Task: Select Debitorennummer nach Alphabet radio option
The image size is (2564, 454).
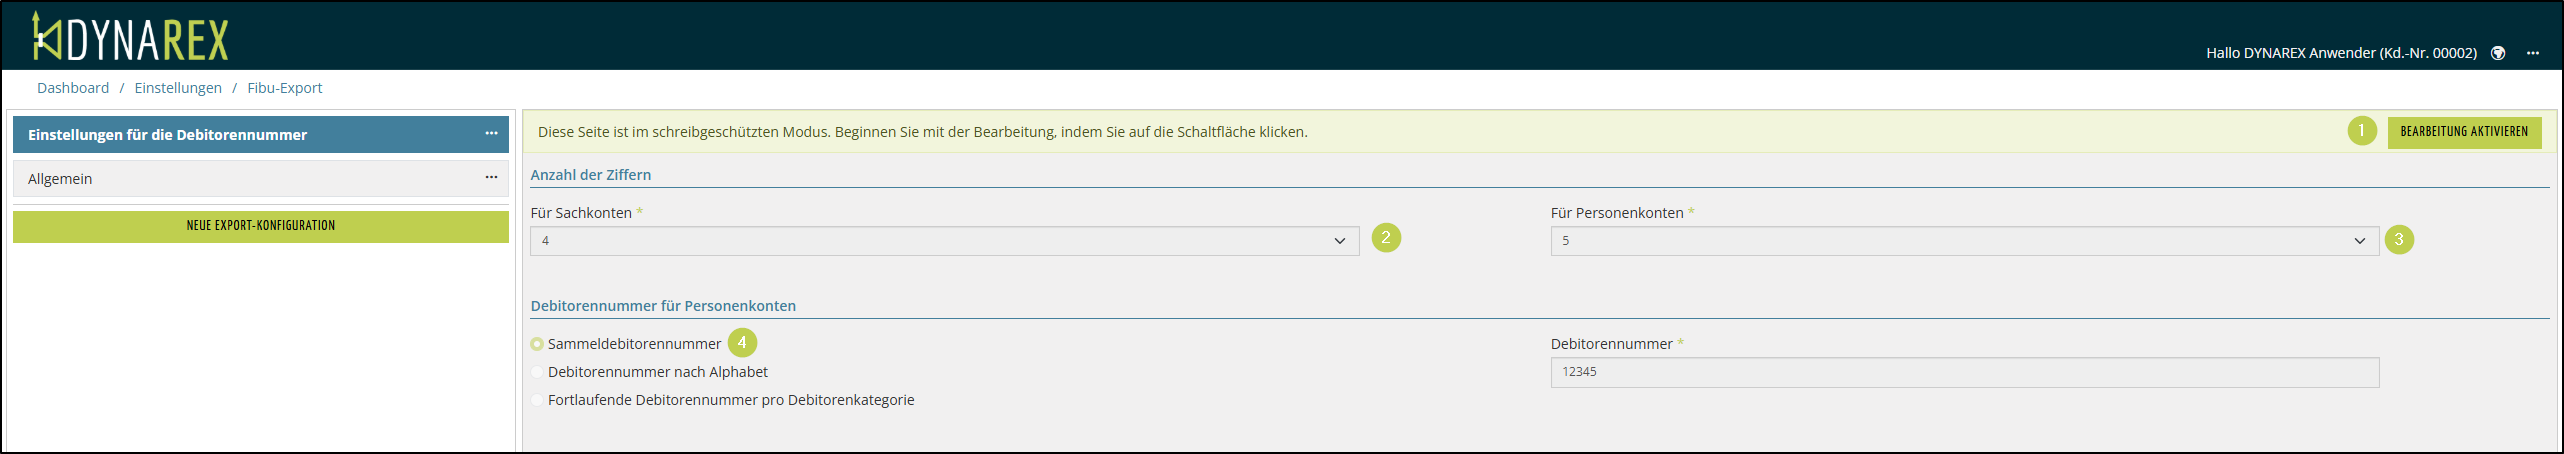Action: (x=538, y=372)
